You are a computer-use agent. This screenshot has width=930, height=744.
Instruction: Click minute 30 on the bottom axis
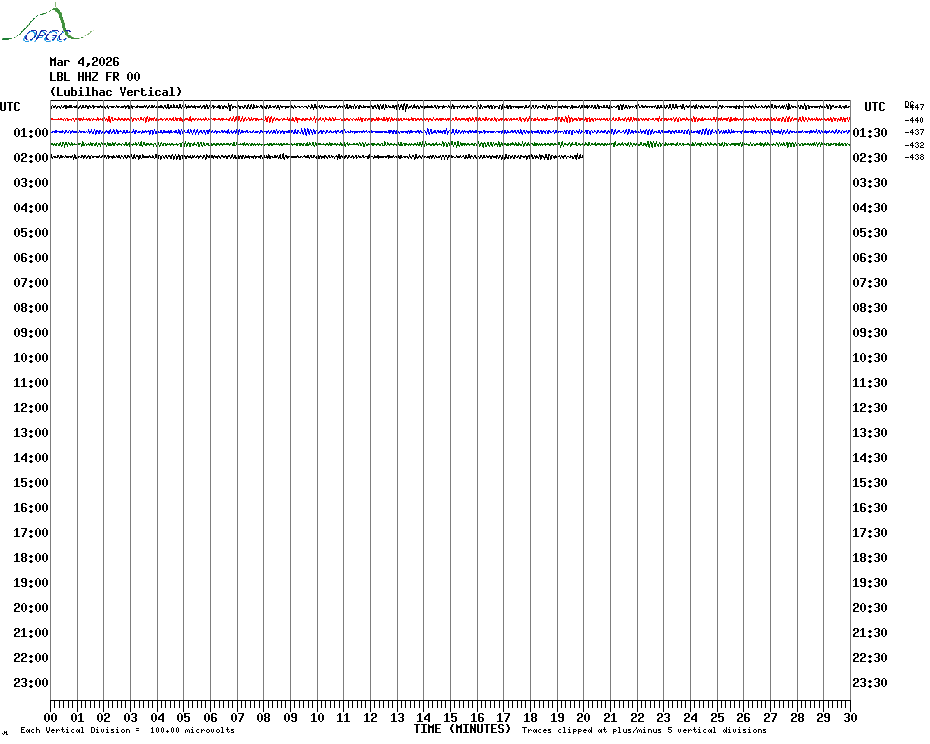850,718
